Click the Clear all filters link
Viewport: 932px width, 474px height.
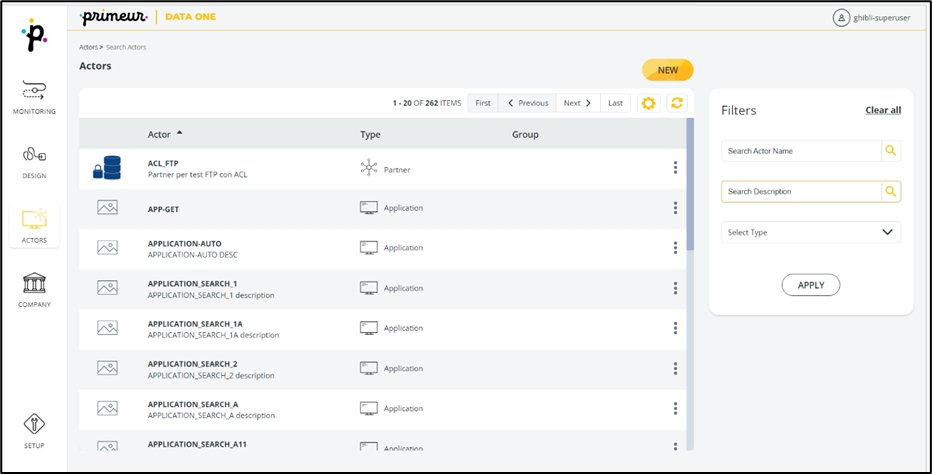click(x=882, y=110)
